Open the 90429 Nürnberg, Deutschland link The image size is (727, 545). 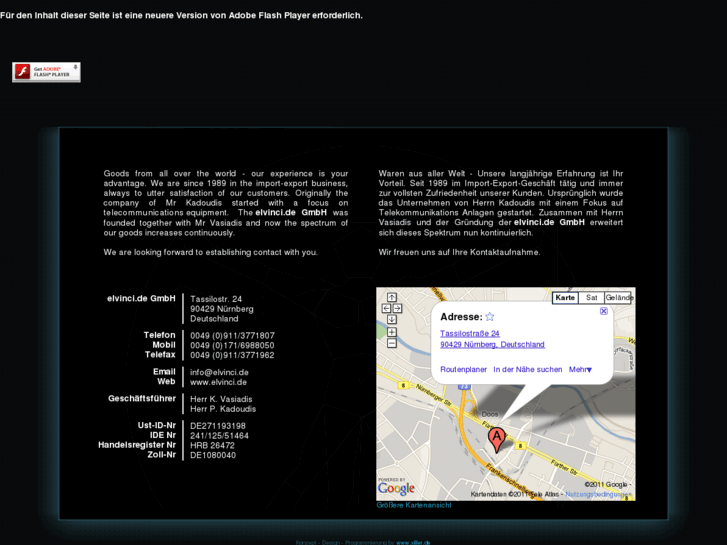point(492,345)
